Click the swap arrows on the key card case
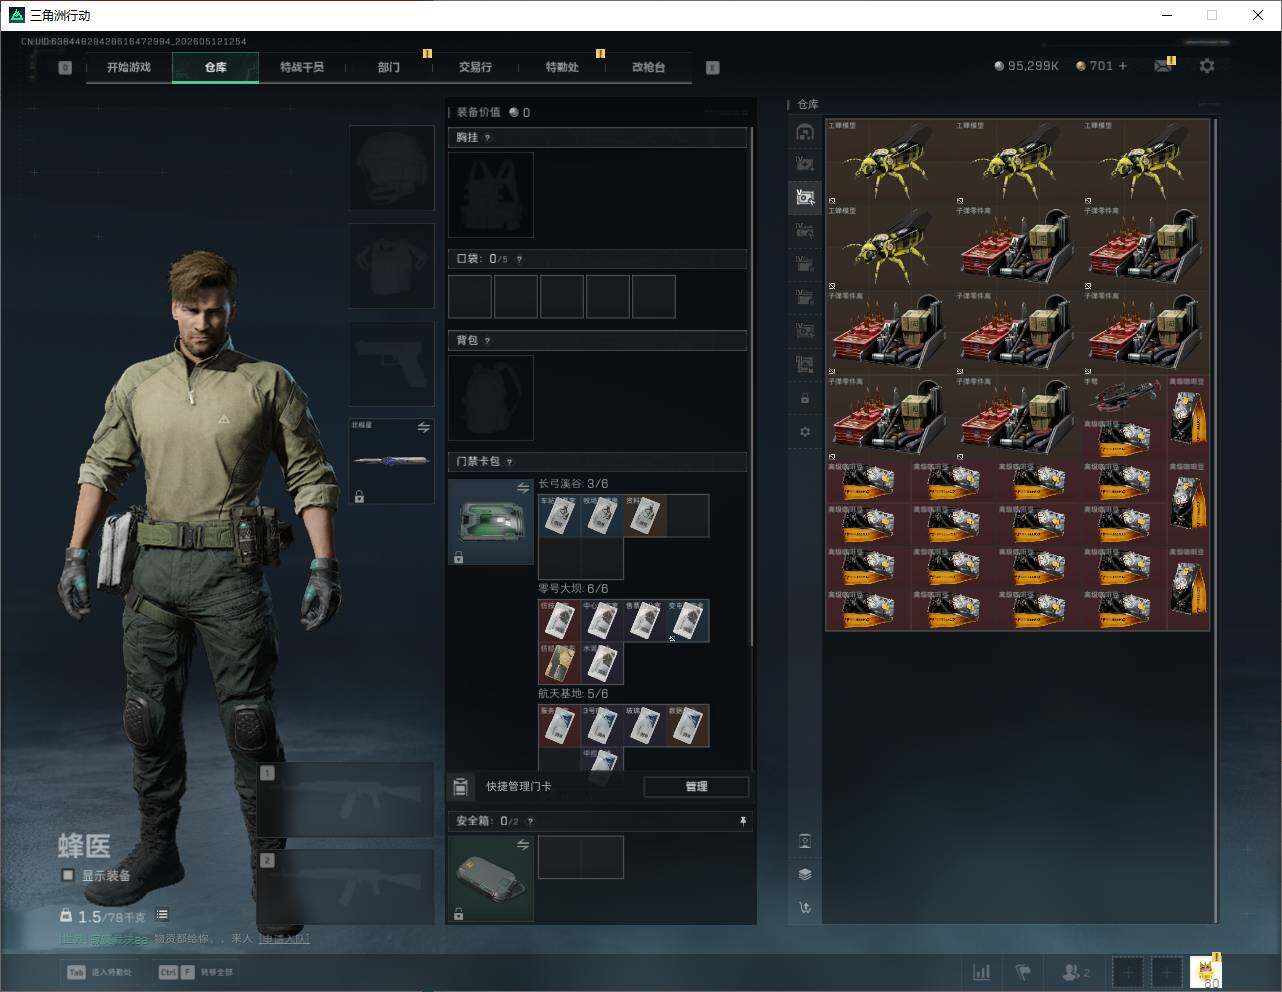The width and height of the screenshot is (1282, 992). 522,488
